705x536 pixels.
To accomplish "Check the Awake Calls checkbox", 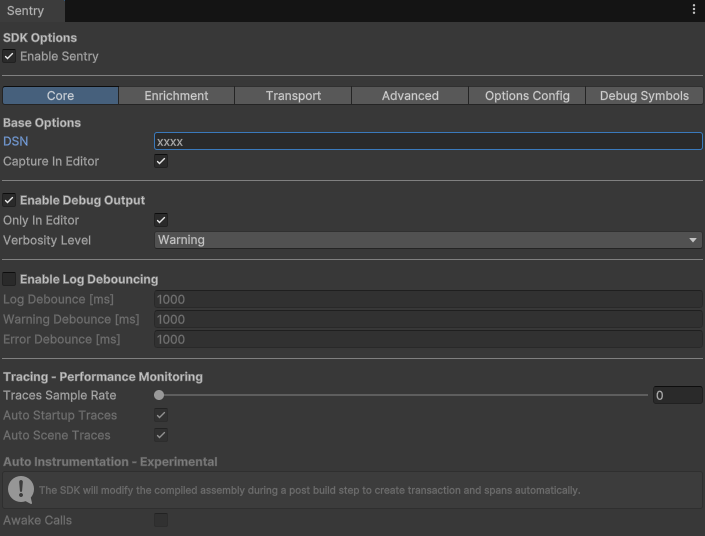I will 161,520.
